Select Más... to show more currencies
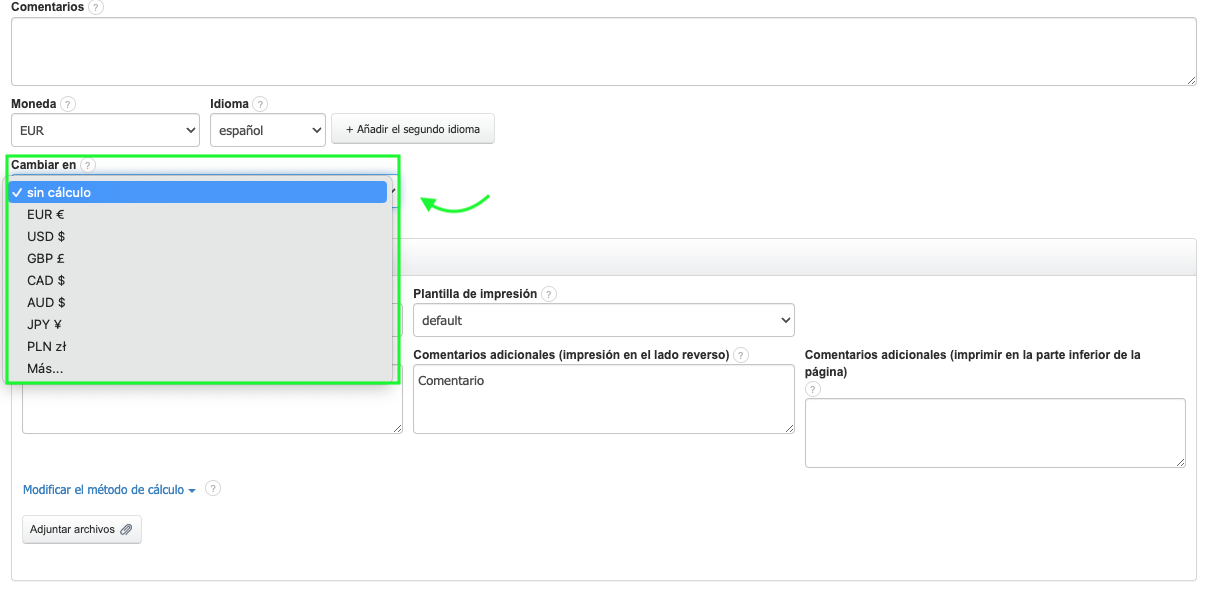The width and height of the screenshot is (1220, 605). (x=45, y=368)
